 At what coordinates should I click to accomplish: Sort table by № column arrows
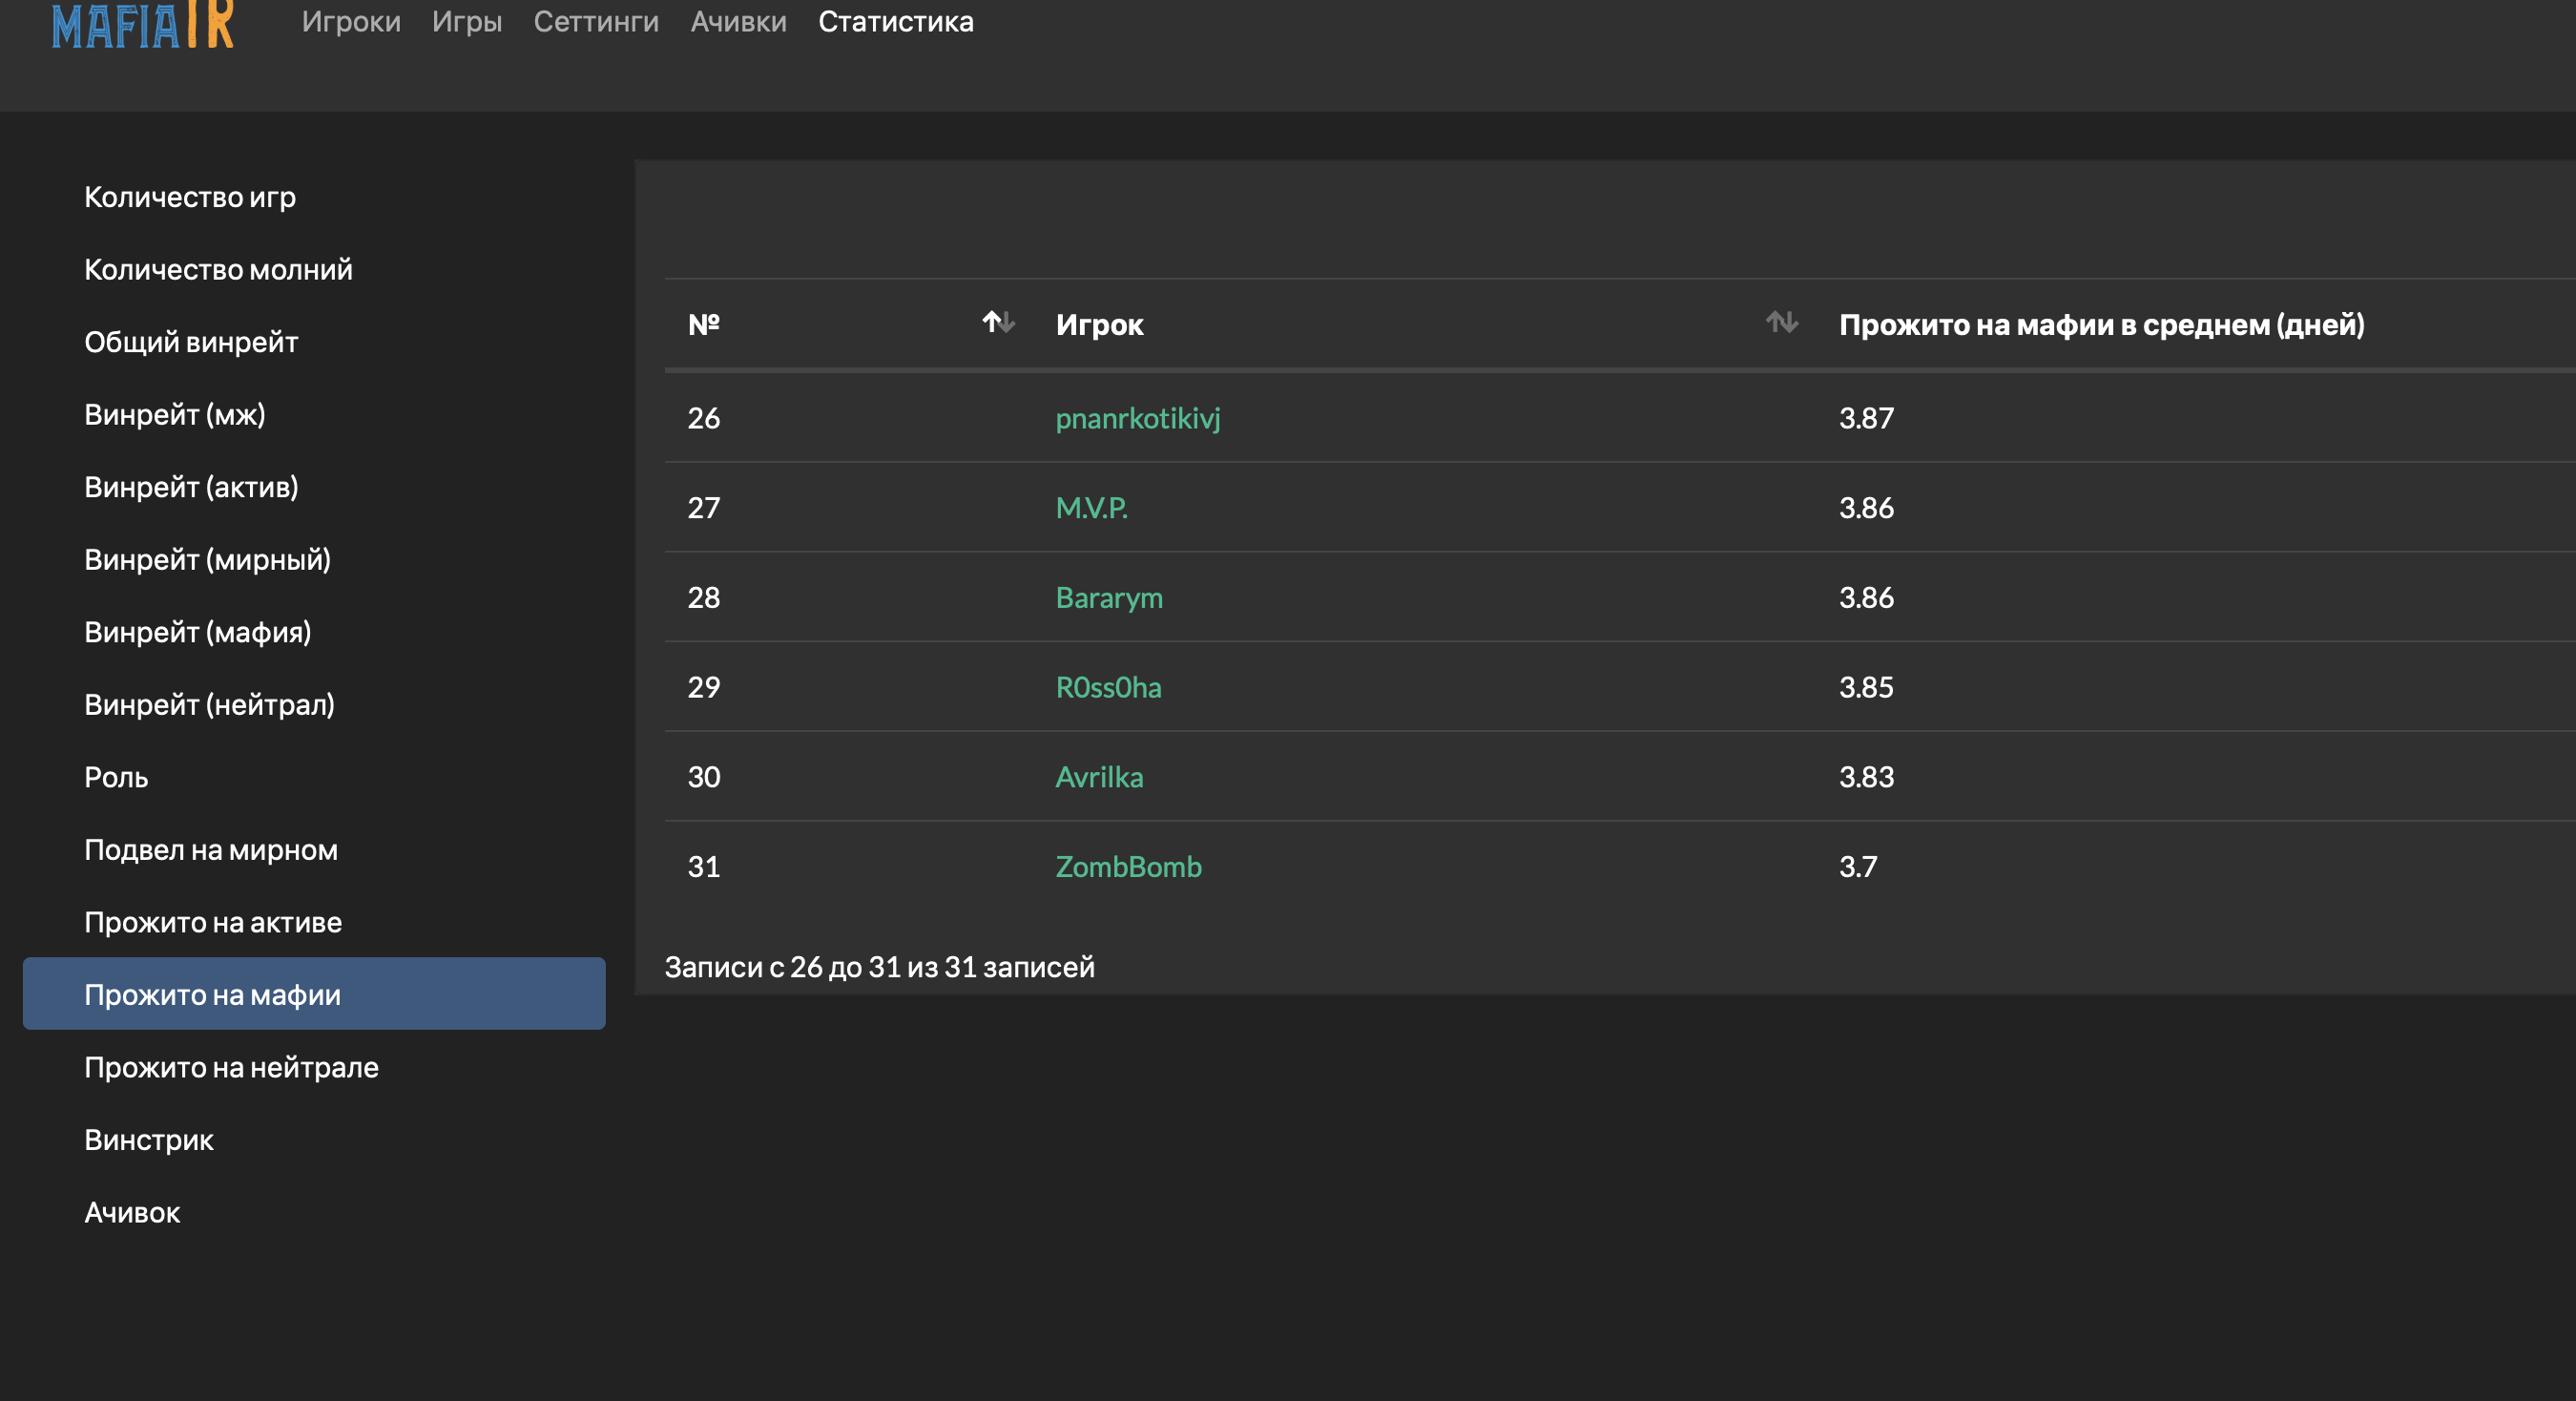coord(998,322)
